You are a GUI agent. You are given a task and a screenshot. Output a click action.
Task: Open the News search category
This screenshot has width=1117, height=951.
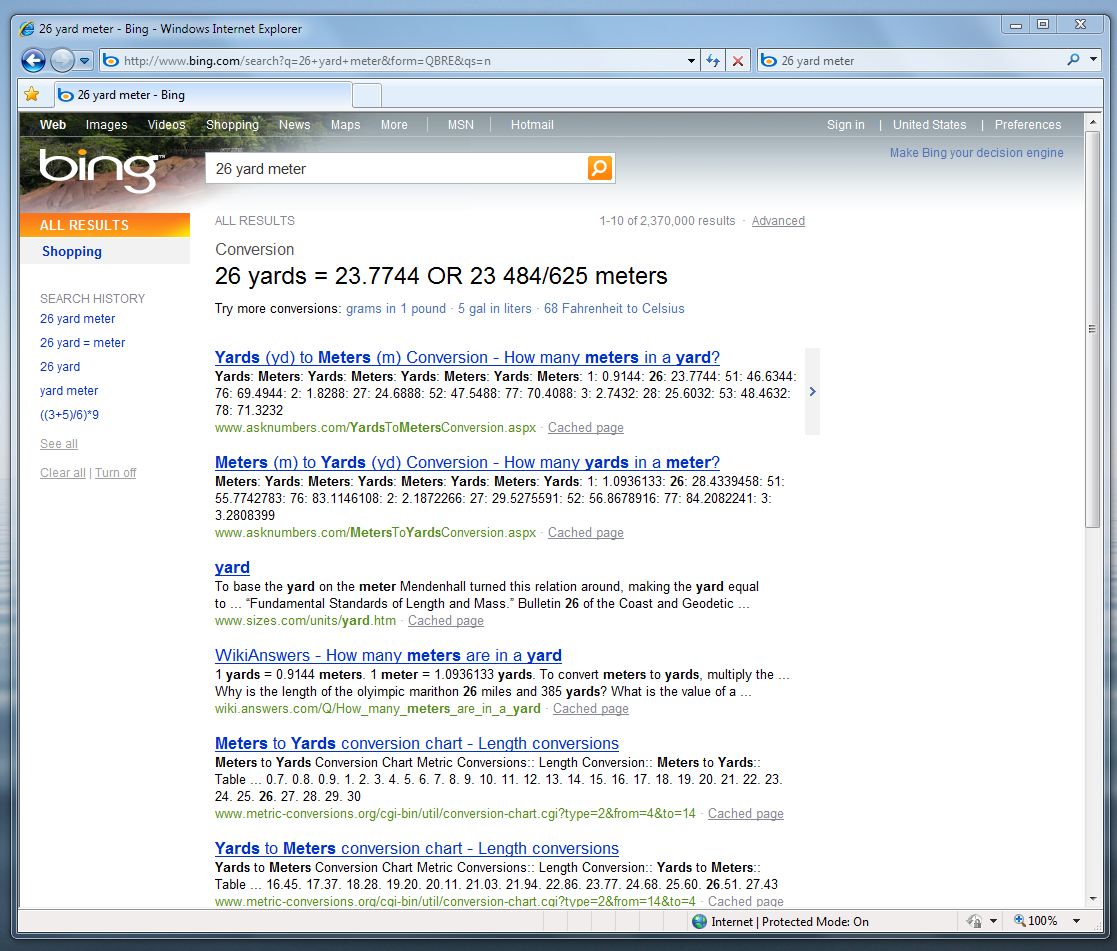294,125
